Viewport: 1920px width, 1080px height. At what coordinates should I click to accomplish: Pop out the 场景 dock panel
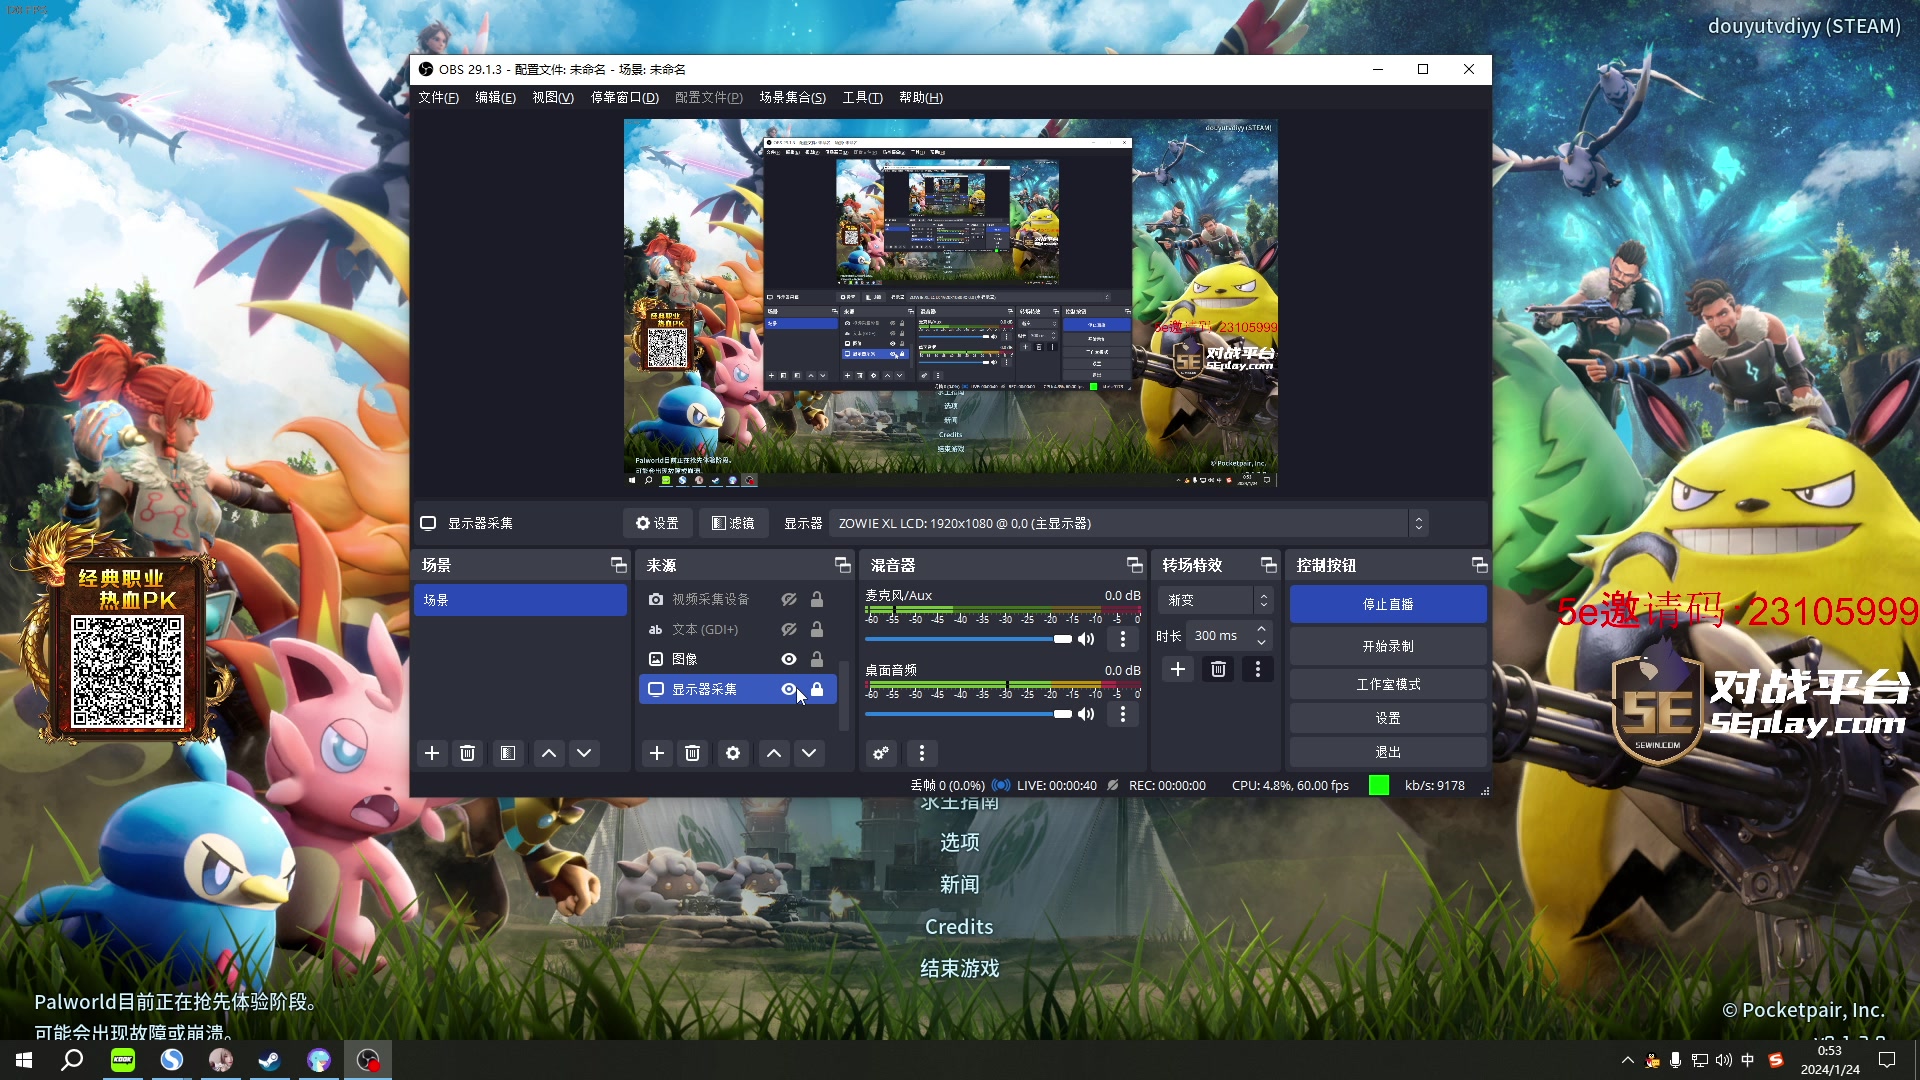coord(619,565)
